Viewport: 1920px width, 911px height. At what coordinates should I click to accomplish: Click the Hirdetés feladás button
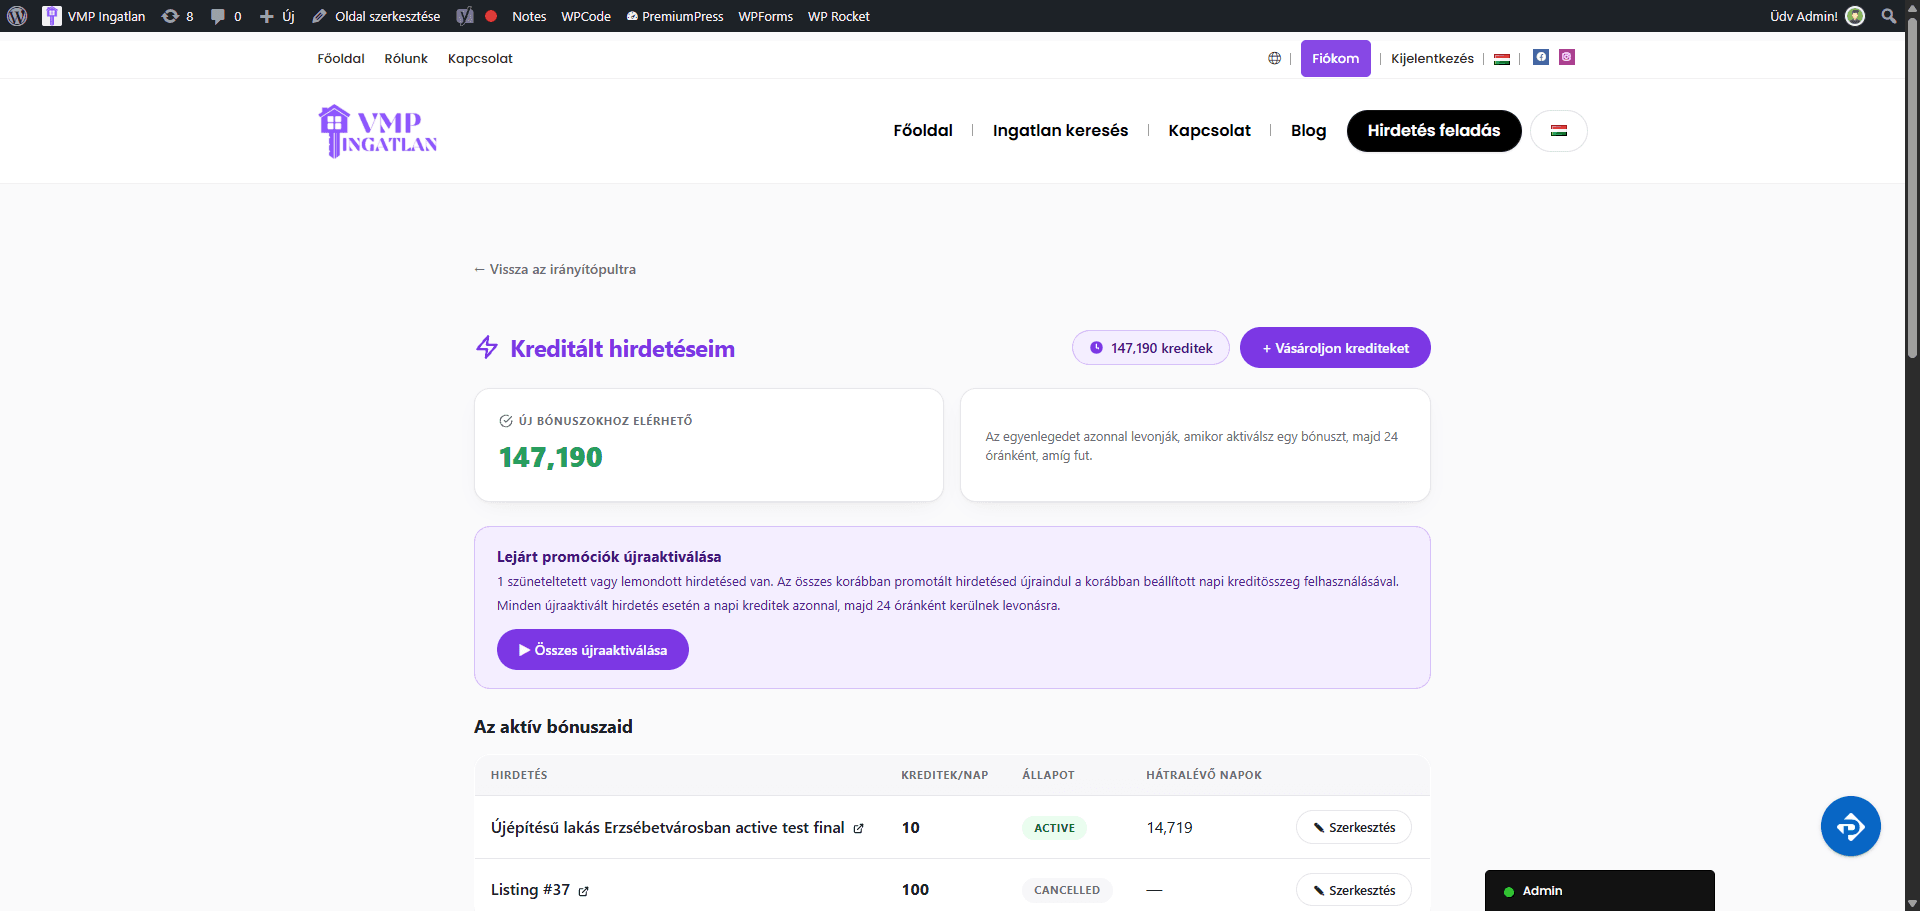click(1434, 131)
